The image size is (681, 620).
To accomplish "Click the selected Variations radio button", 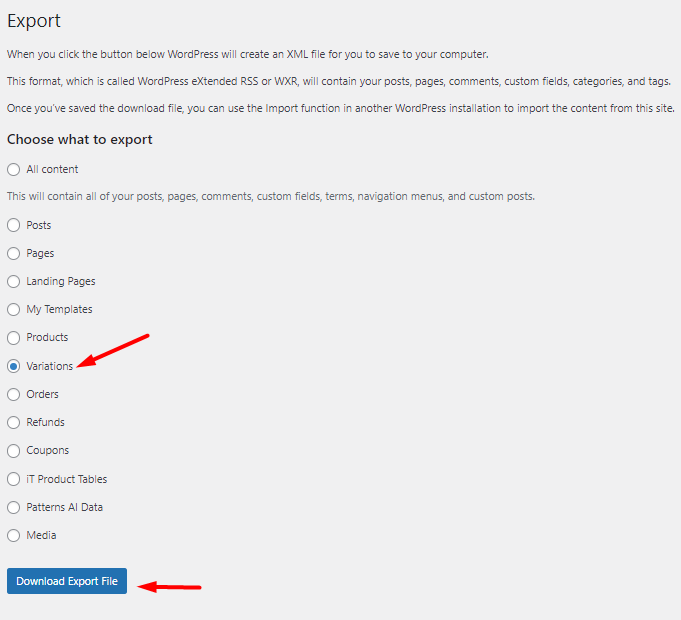I will coord(13,366).
